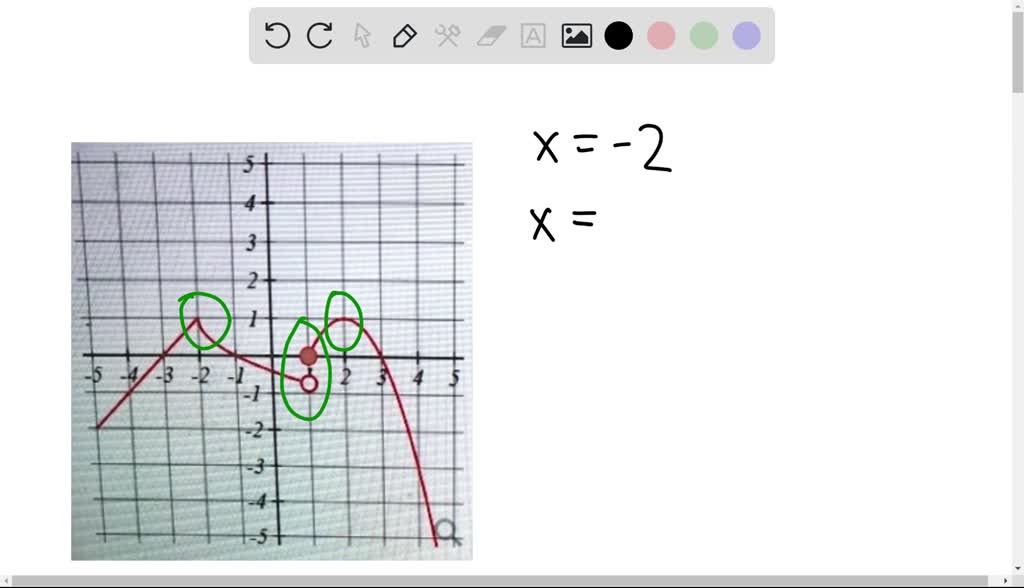Select the eraser tool
The width and height of the screenshot is (1024, 588).
coord(491,36)
